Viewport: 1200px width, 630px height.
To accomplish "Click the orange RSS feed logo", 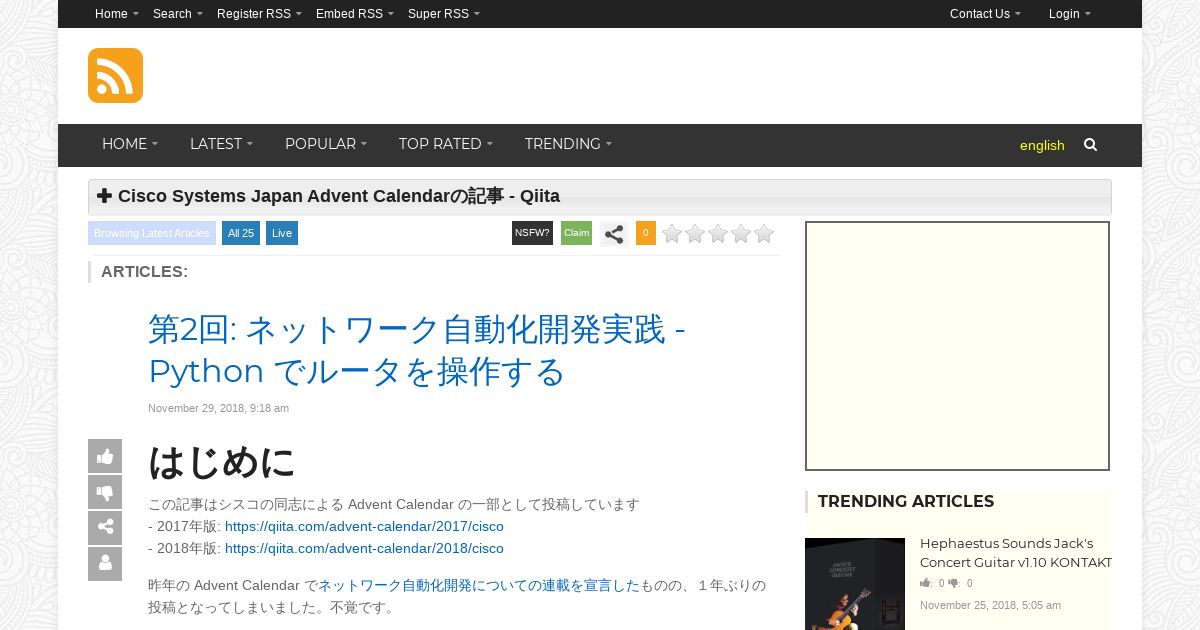I will coord(115,75).
